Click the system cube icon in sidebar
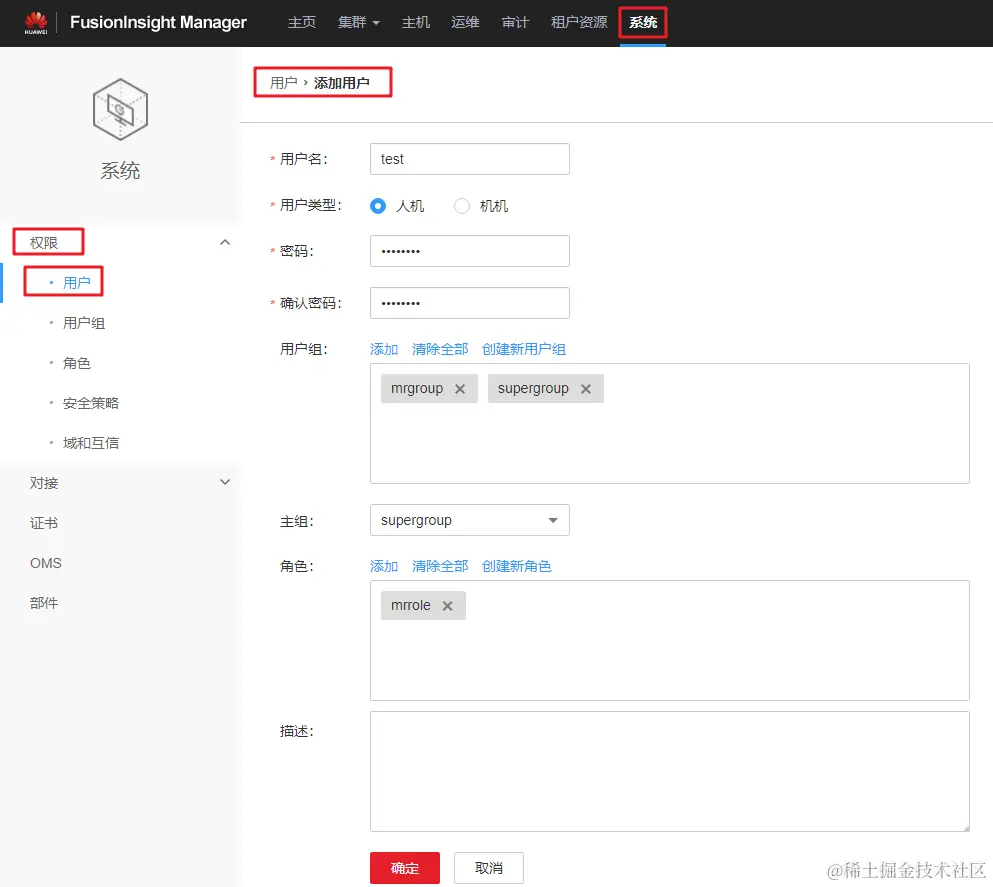Viewport: 993px width, 887px height. pos(120,110)
